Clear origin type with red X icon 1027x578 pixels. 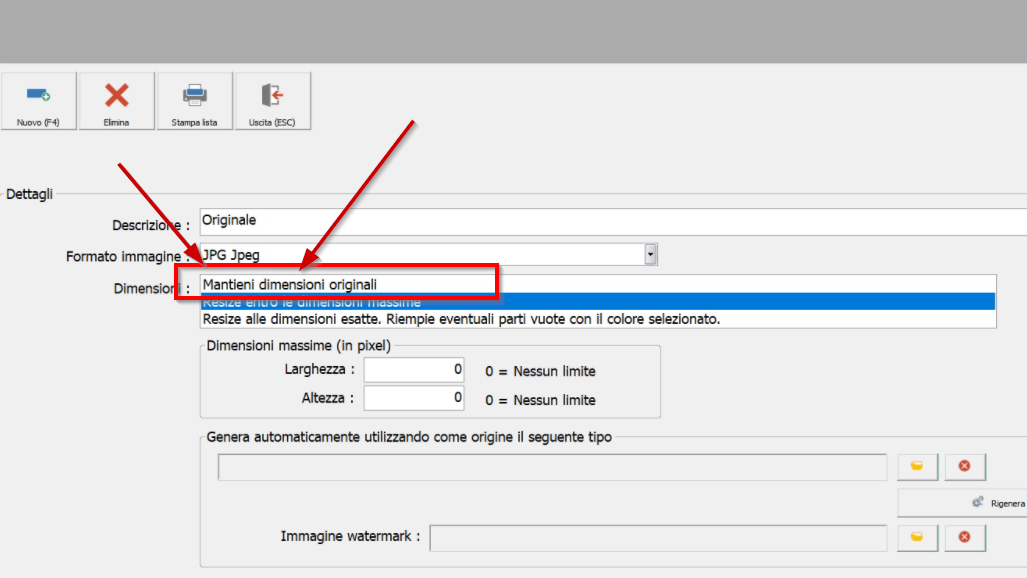coord(965,466)
